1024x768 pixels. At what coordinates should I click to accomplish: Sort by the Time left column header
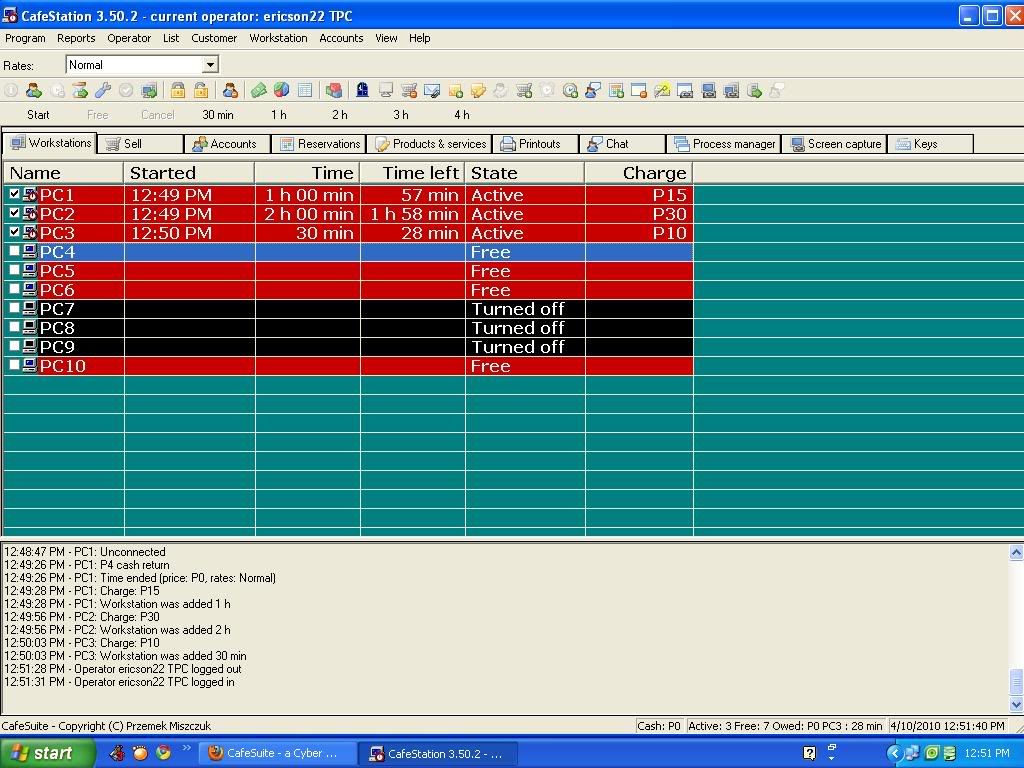coord(413,173)
